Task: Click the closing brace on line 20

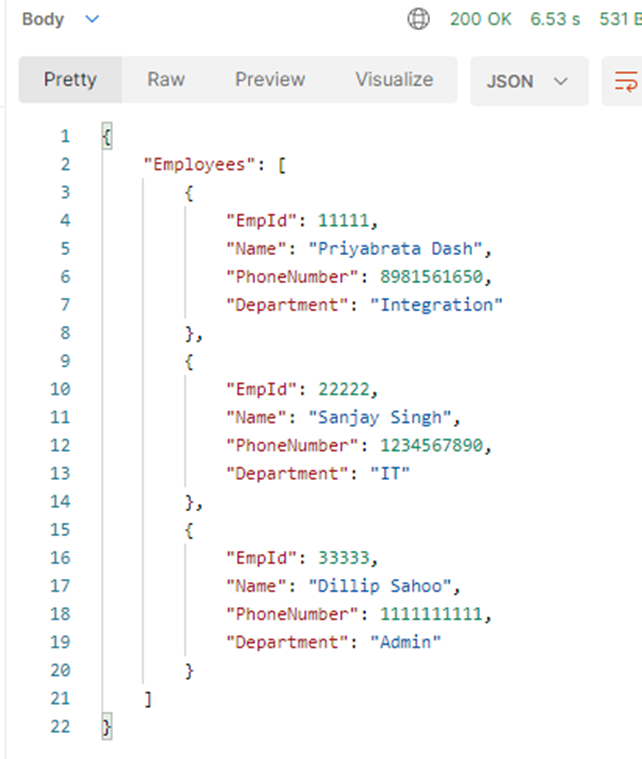Action: point(189,671)
